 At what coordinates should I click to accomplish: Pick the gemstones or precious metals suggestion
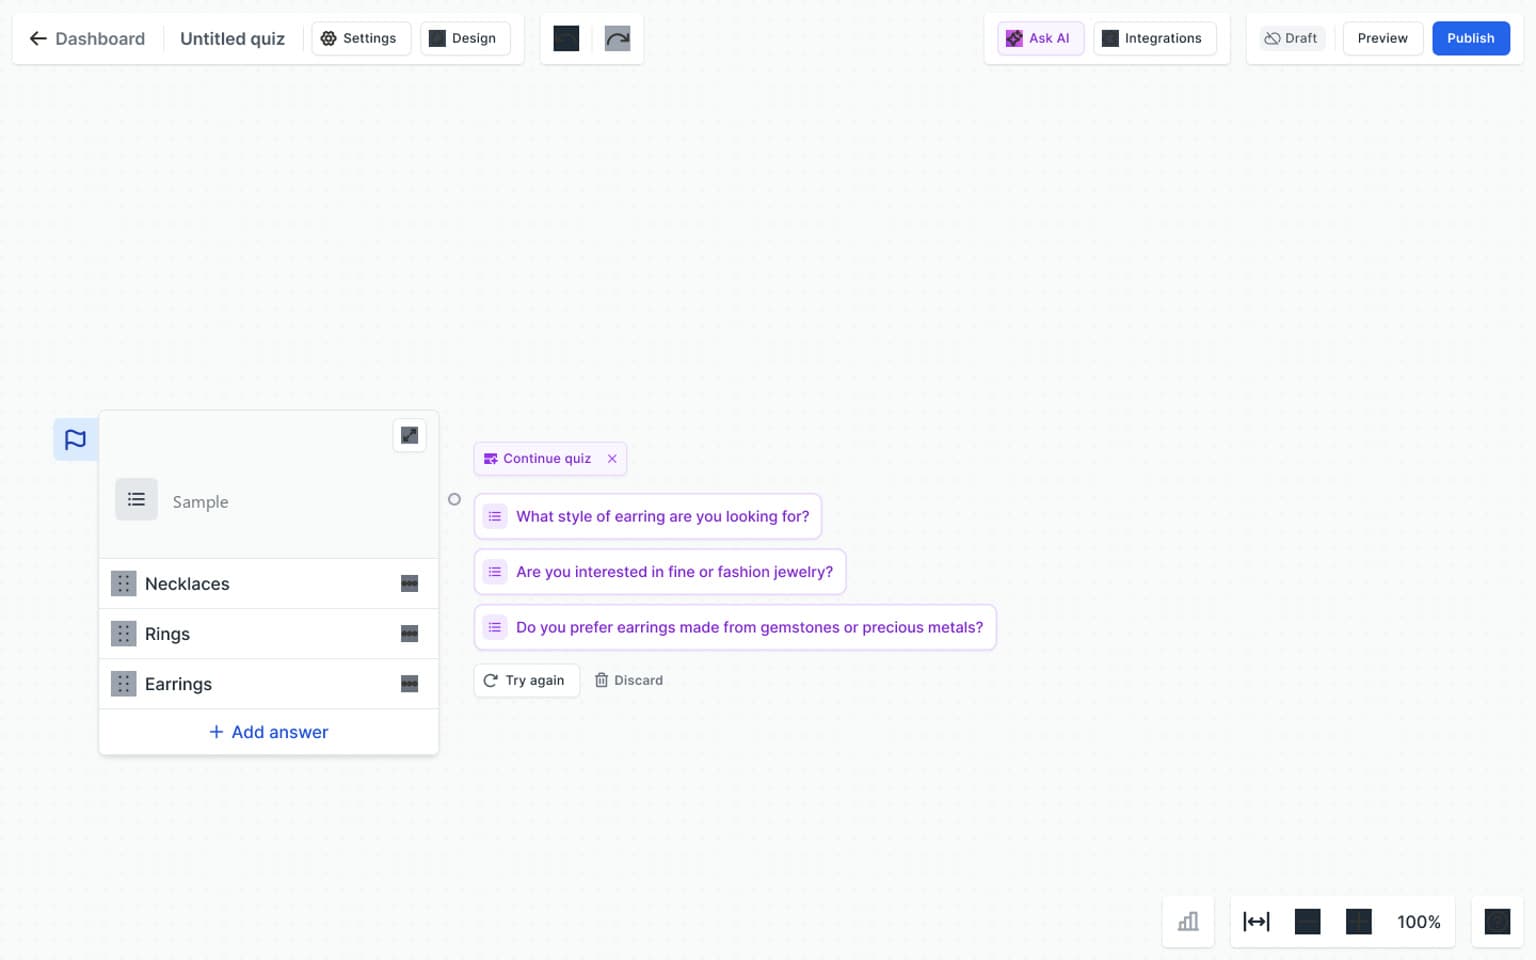tap(735, 627)
